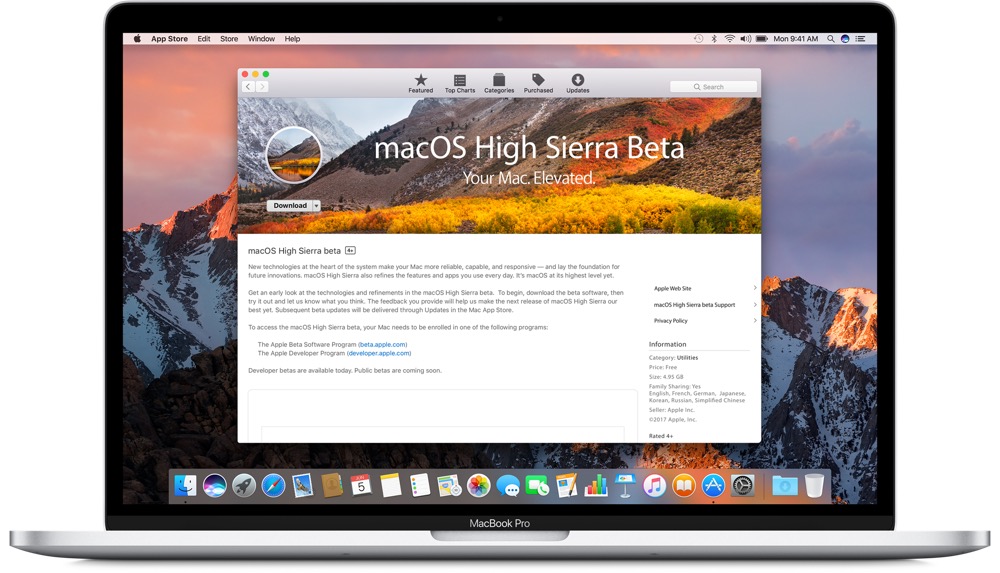The height and width of the screenshot is (573, 1000).
Task: Follow the developer.apple.com link
Action: (x=379, y=353)
